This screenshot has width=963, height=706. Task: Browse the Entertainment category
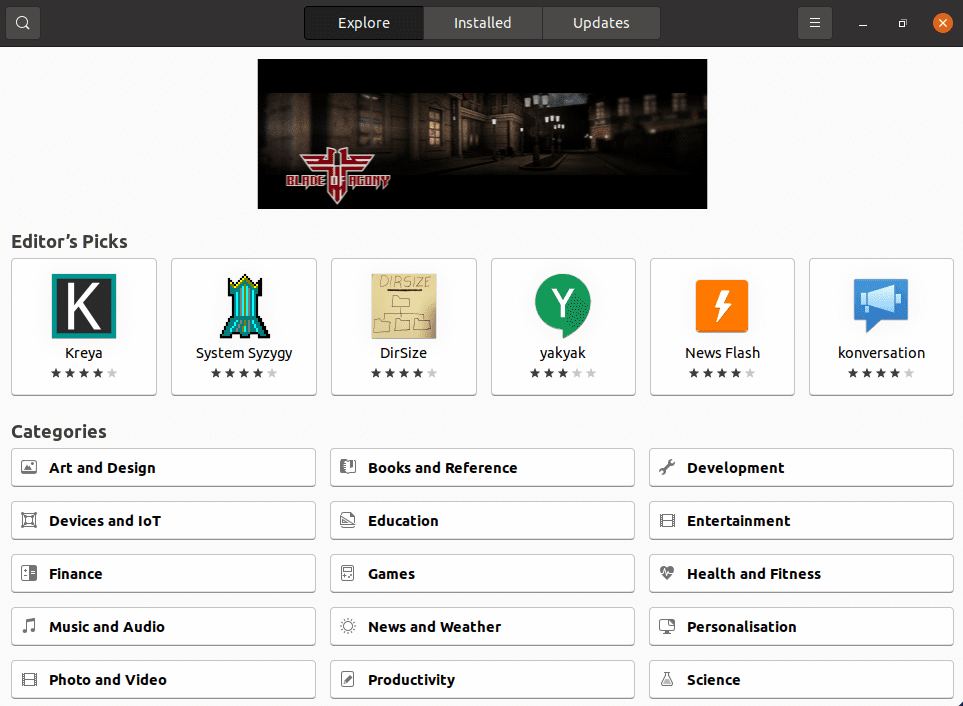point(801,521)
